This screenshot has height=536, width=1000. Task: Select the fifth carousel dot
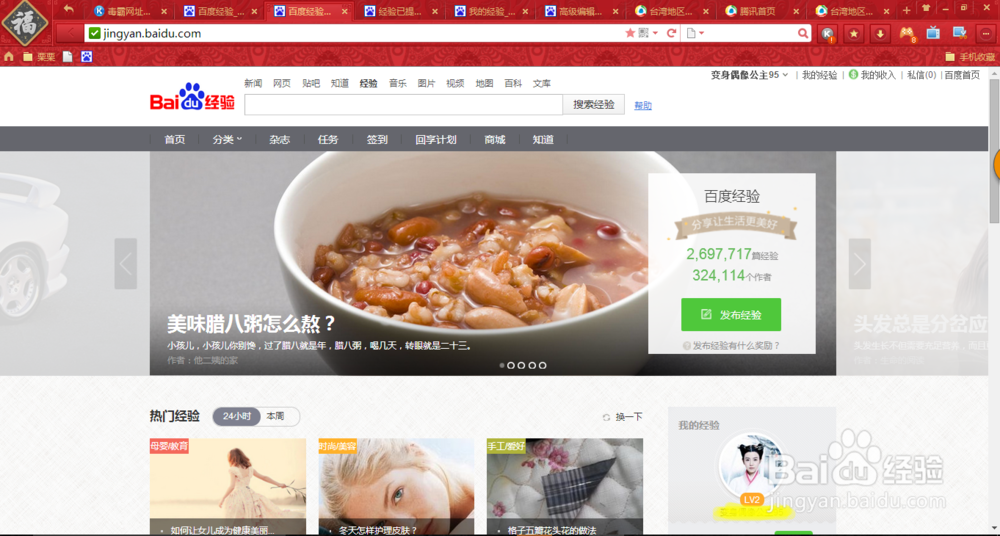(542, 366)
